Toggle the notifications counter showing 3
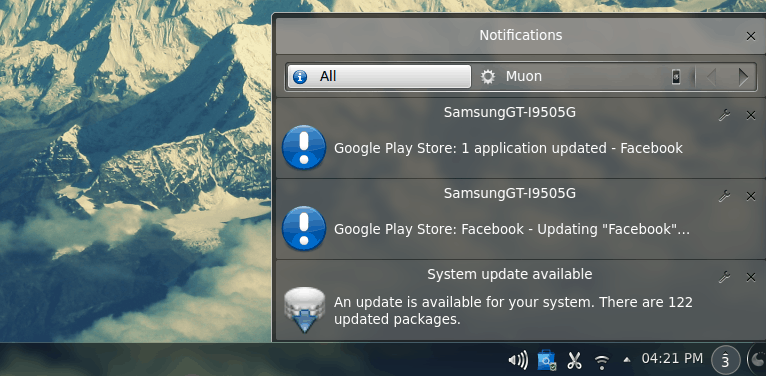766x376 pixels. [x=725, y=360]
